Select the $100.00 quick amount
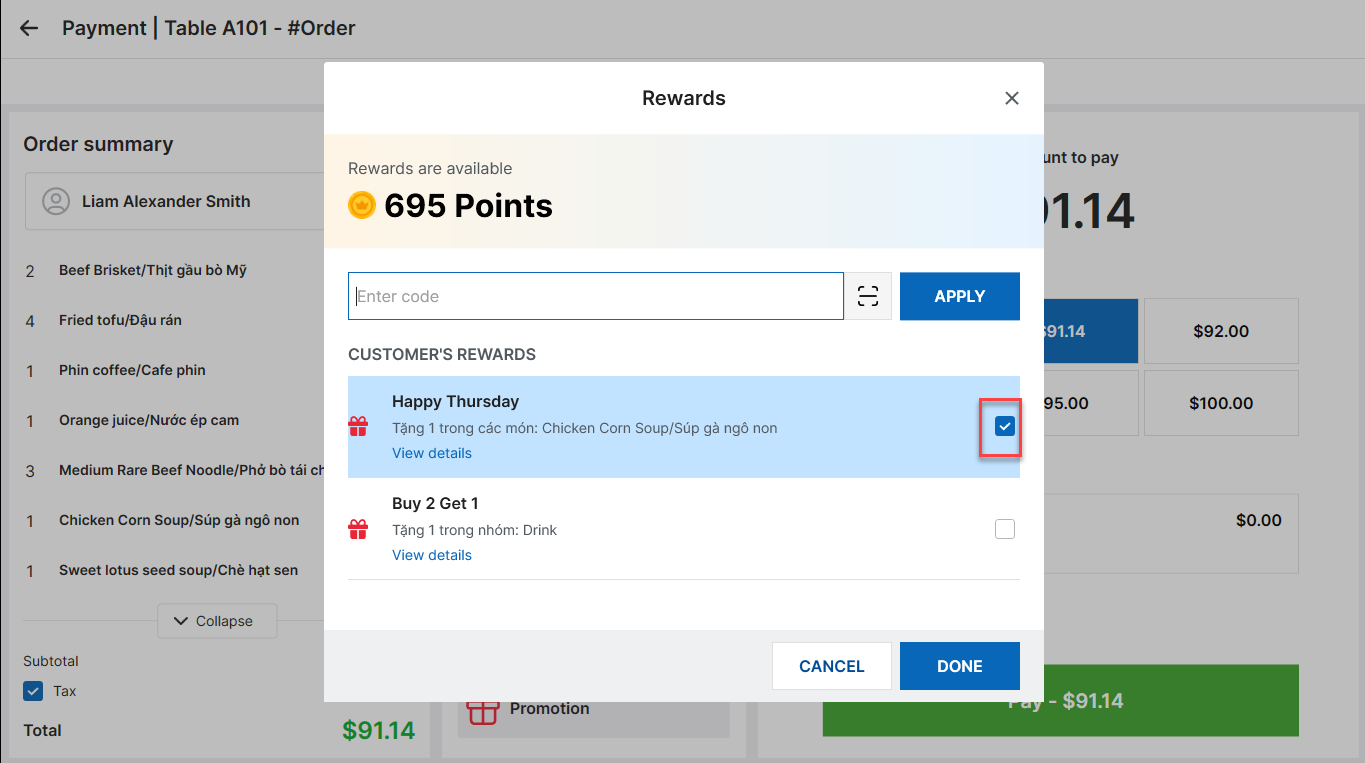Image resolution: width=1365 pixels, height=763 pixels. click(1221, 403)
